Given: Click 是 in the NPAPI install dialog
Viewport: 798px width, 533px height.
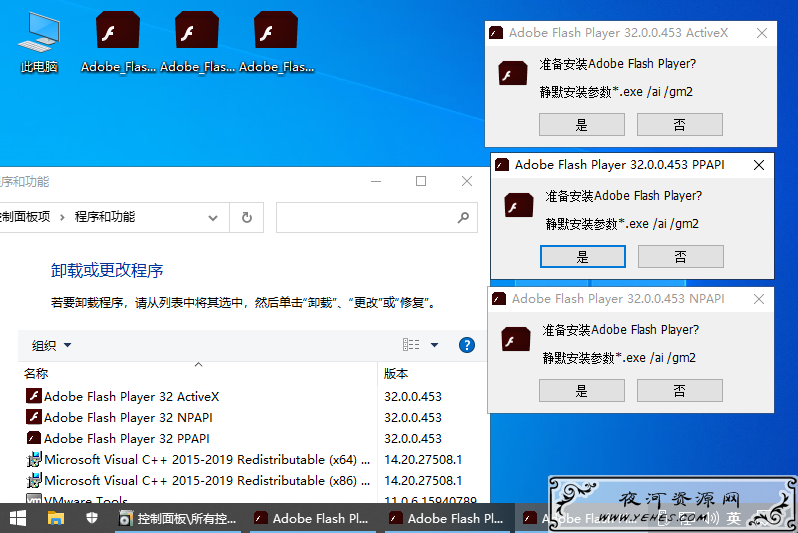Looking at the screenshot, I should click(x=582, y=390).
